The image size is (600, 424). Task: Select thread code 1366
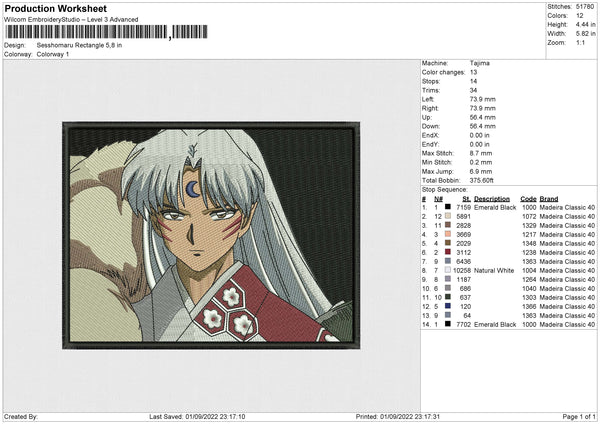click(x=529, y=306)
